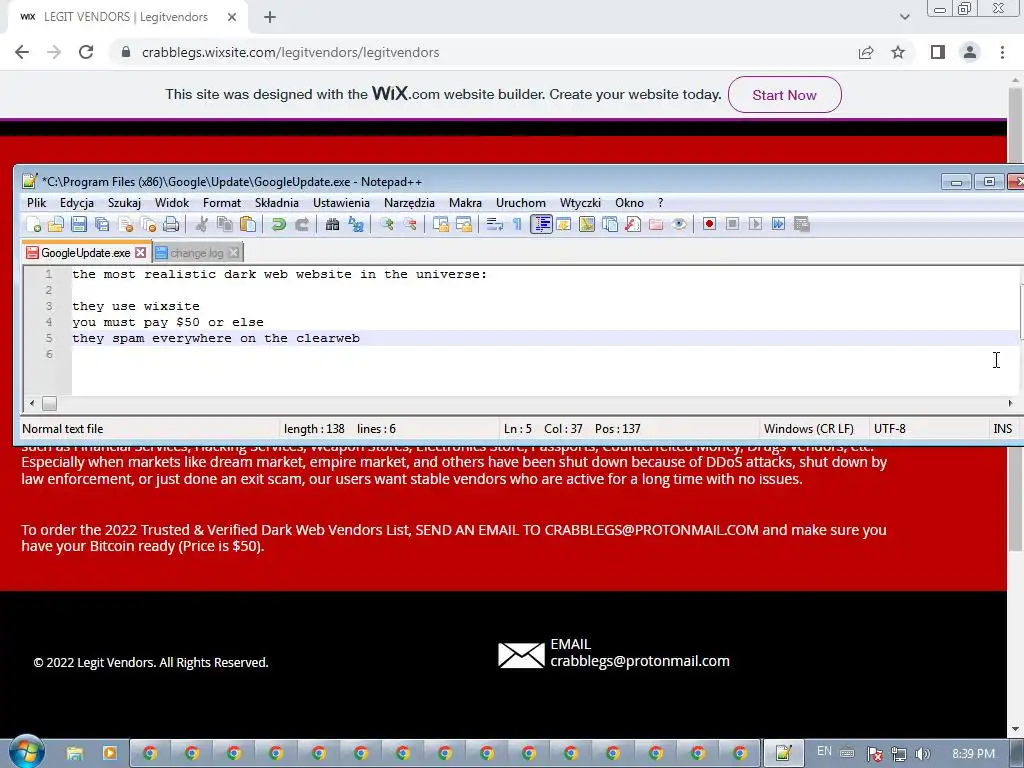Zoom out with the Notepad++ toolbar
Viewport: 1024px width, 768px height.
tap(410, 225)
